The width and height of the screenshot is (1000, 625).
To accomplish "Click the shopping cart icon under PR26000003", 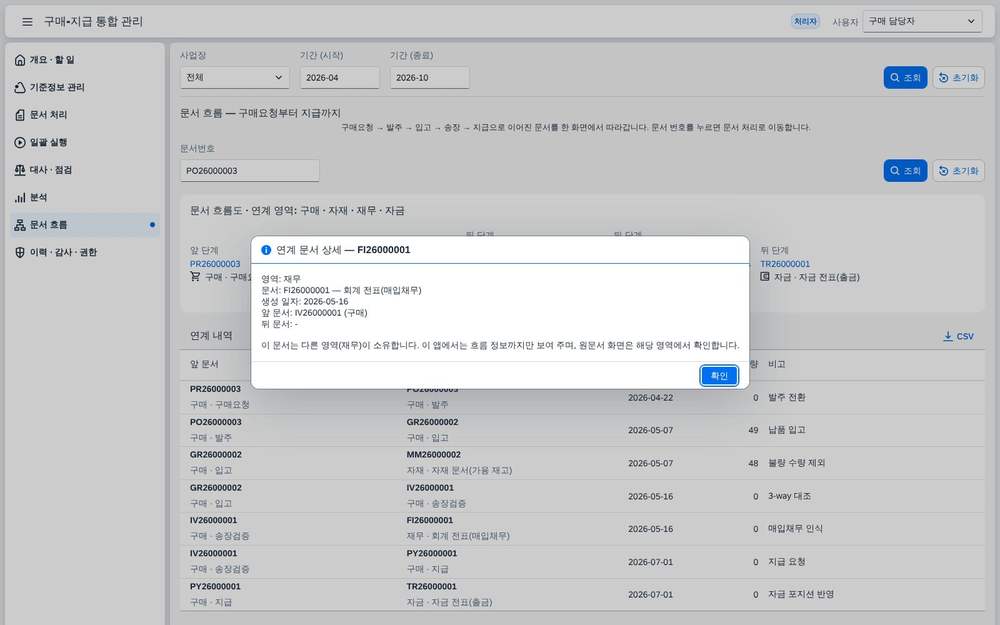I will point(195,277).
